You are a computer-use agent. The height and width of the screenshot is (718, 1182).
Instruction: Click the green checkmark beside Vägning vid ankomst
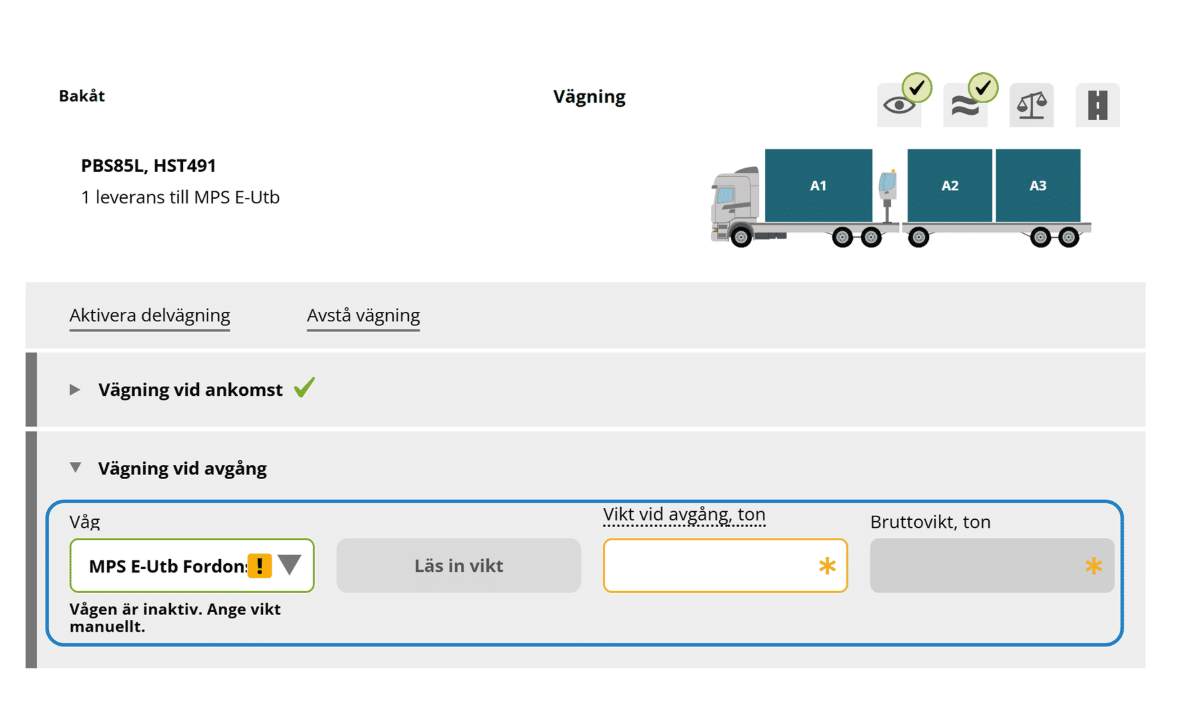(305, 388)
